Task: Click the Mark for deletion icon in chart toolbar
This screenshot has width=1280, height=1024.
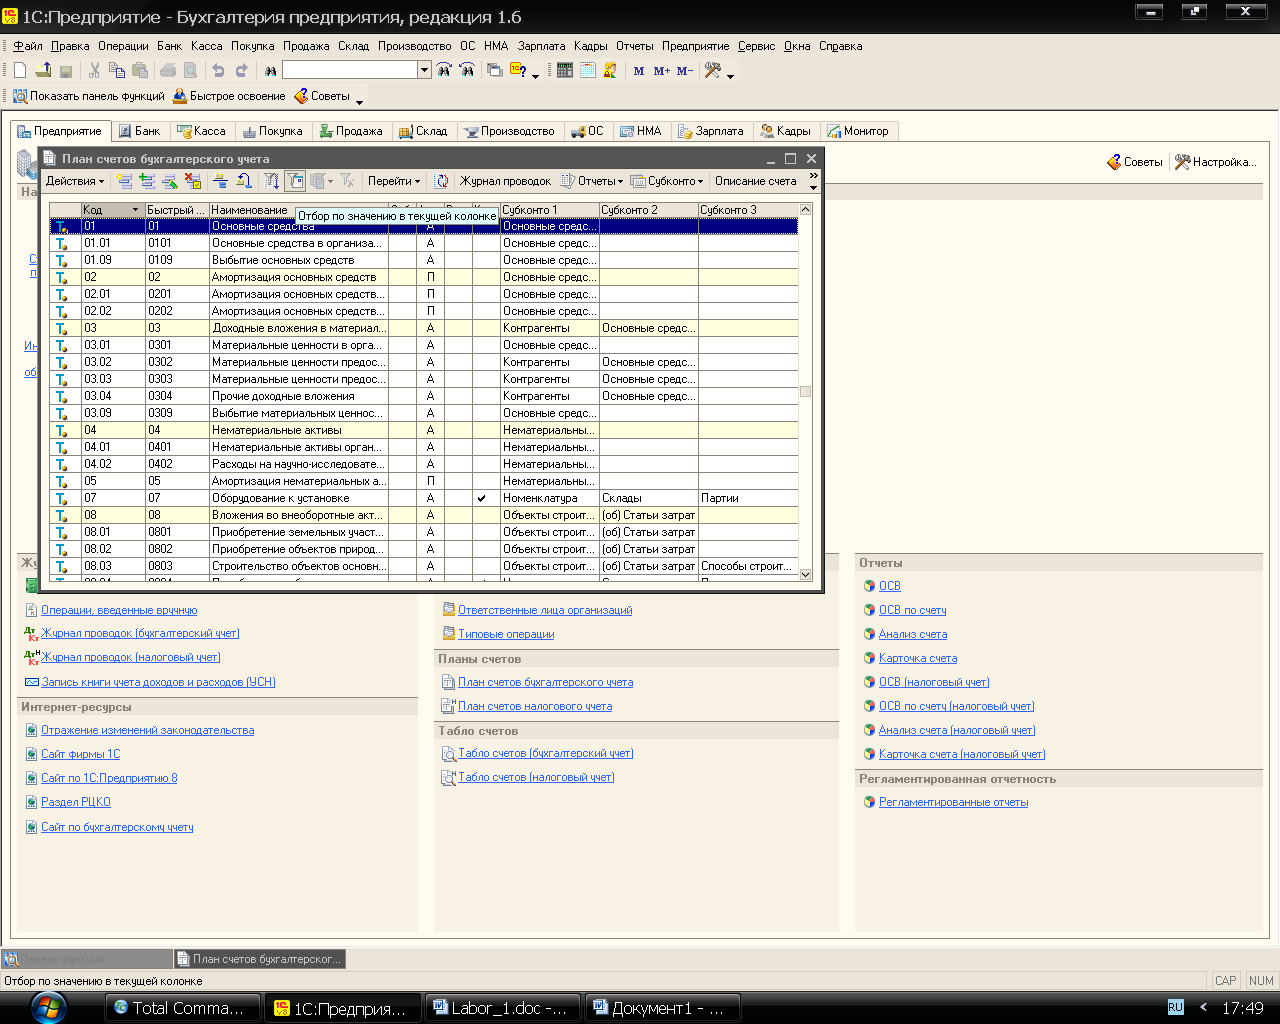Action: tap(194, 181)
